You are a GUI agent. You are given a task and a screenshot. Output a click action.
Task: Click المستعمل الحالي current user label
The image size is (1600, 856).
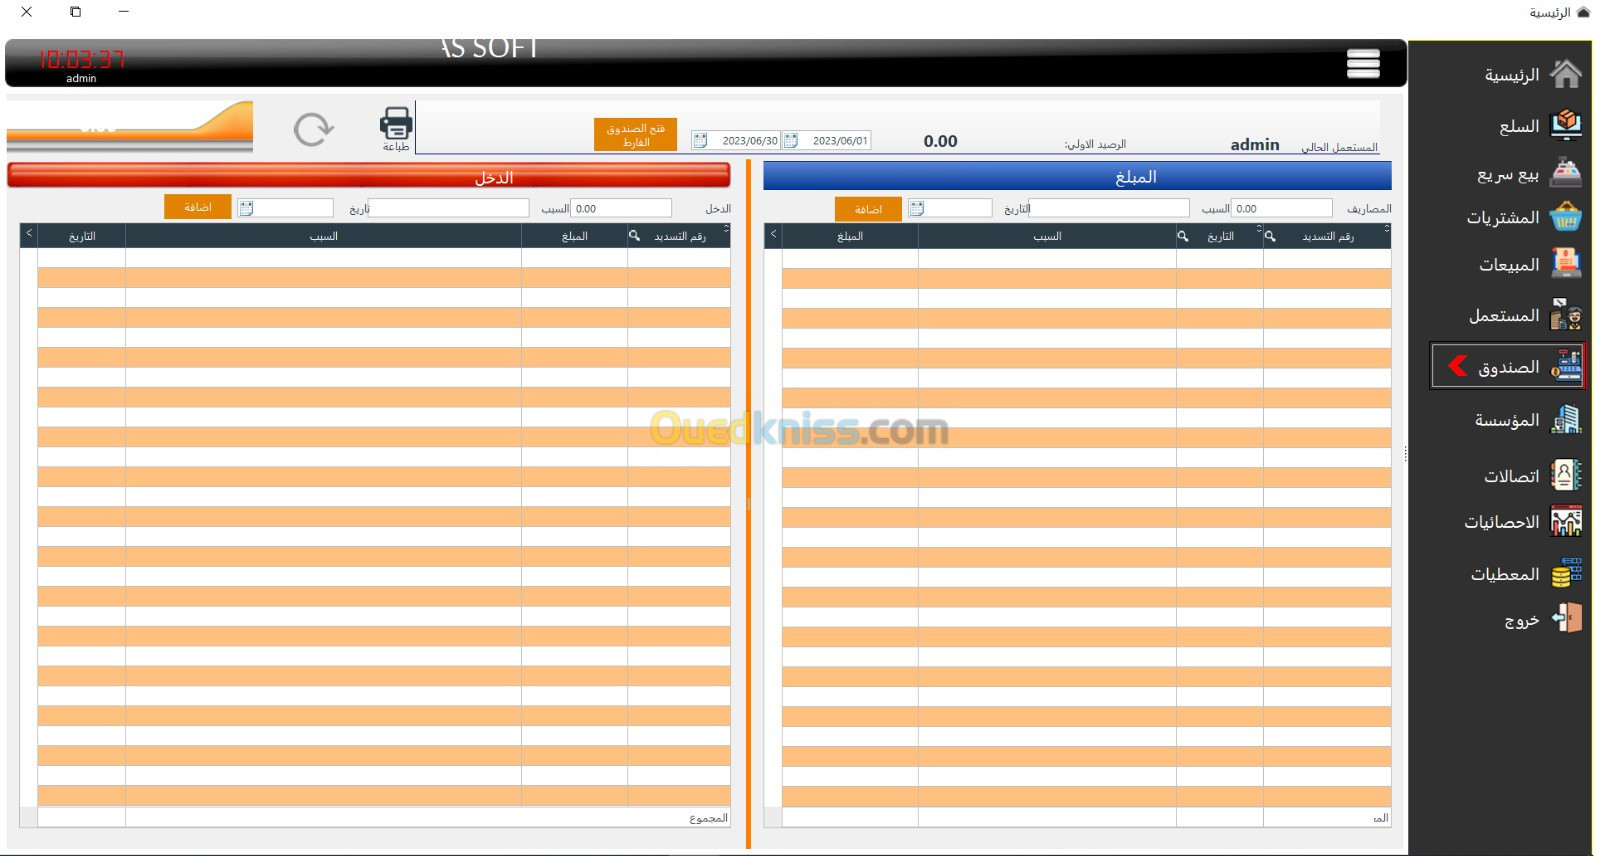pyautogui.click(x=1339, y=147)
